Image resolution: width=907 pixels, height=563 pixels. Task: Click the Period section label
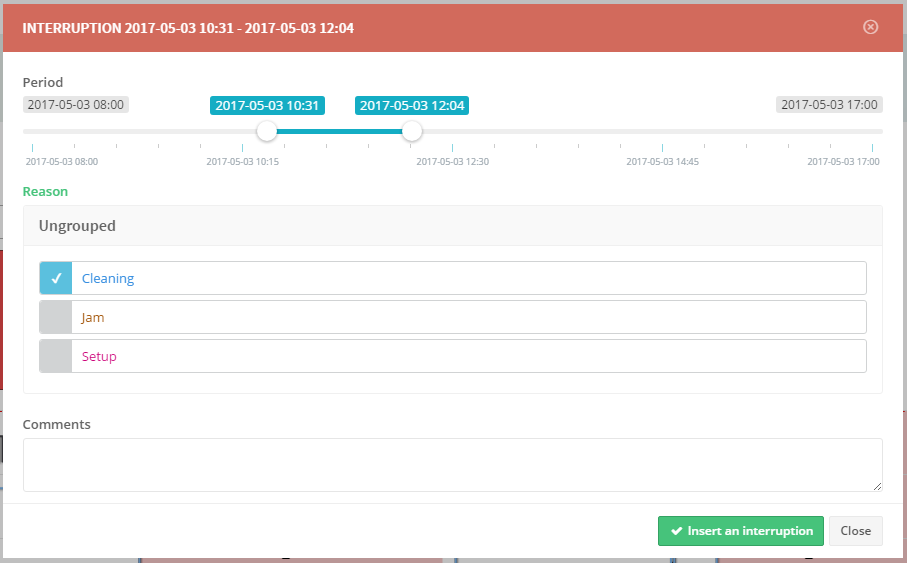pyautogui.click(x=43, y=82)
